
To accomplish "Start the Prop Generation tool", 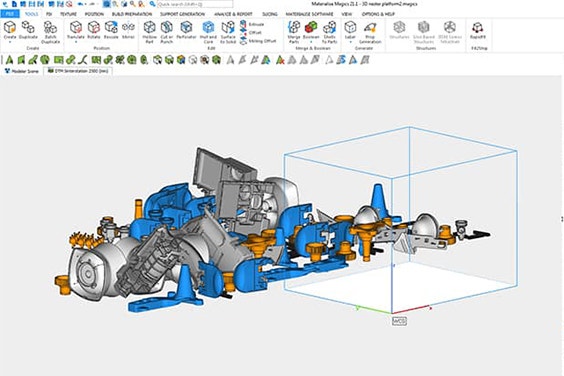I will 370,32.
